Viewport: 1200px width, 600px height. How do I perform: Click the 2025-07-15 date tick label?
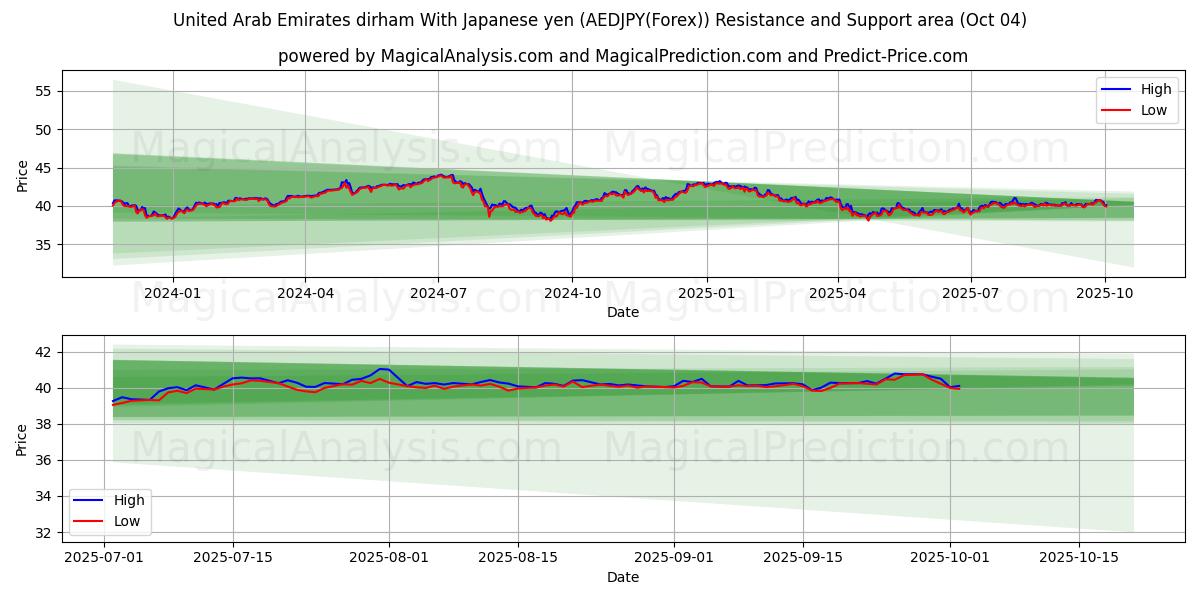(233, 558)
